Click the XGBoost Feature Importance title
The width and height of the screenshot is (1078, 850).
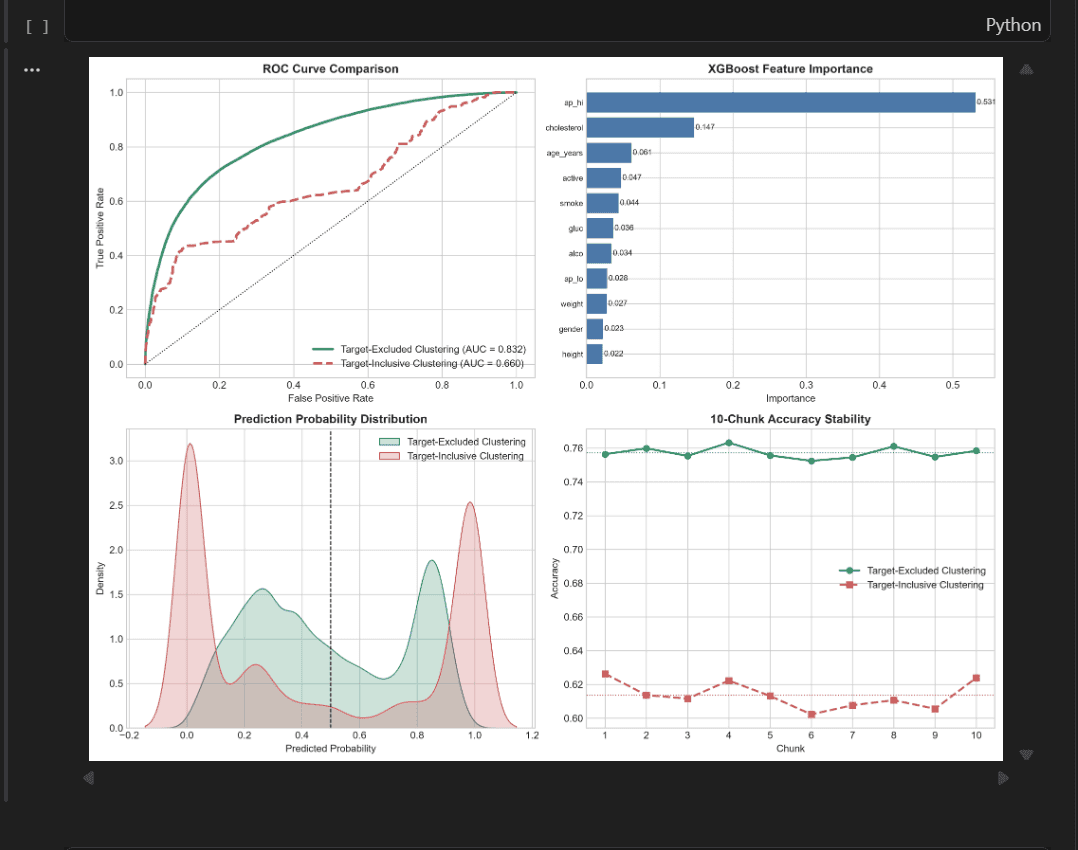[x=790, y=69]
